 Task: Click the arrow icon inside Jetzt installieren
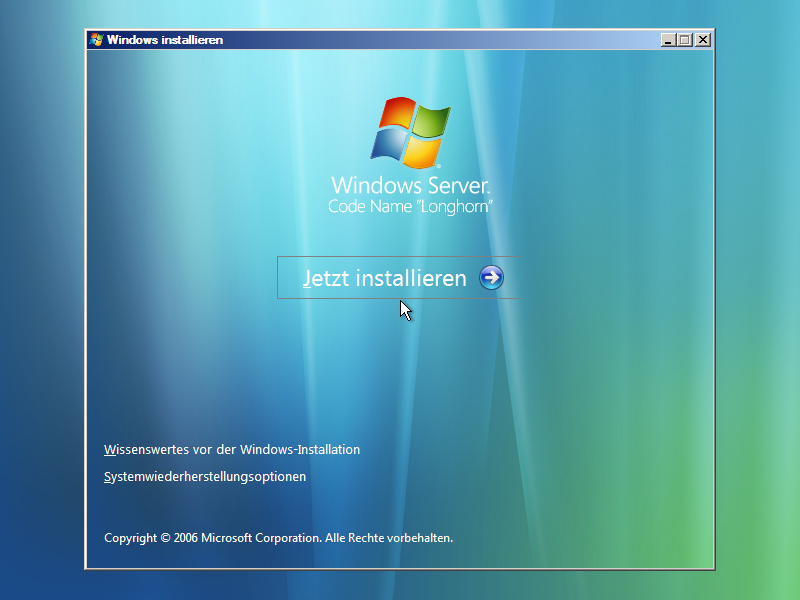[489, 279]
